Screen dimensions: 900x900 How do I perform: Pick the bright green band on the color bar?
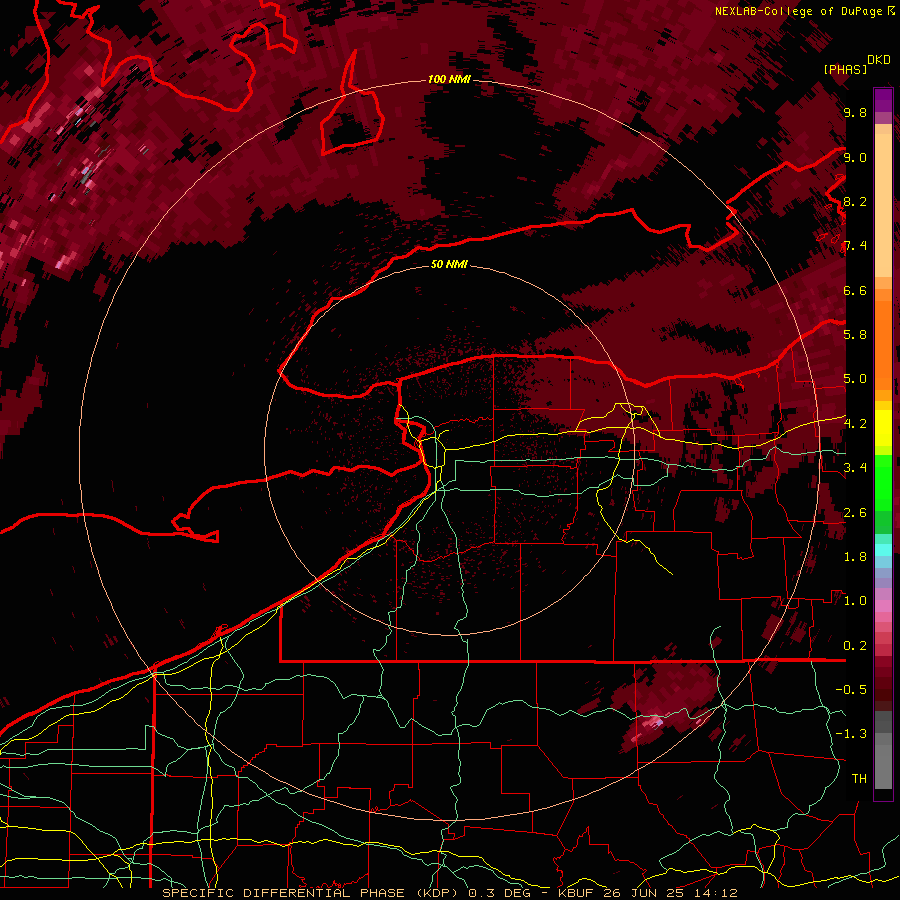click(883, 483)
